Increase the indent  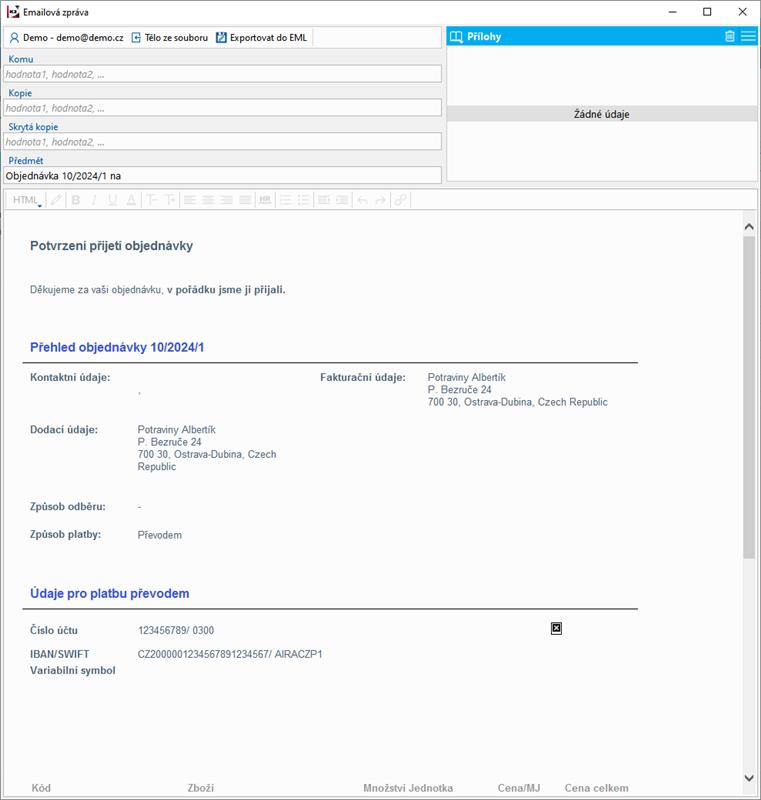(x=342, y=200)
